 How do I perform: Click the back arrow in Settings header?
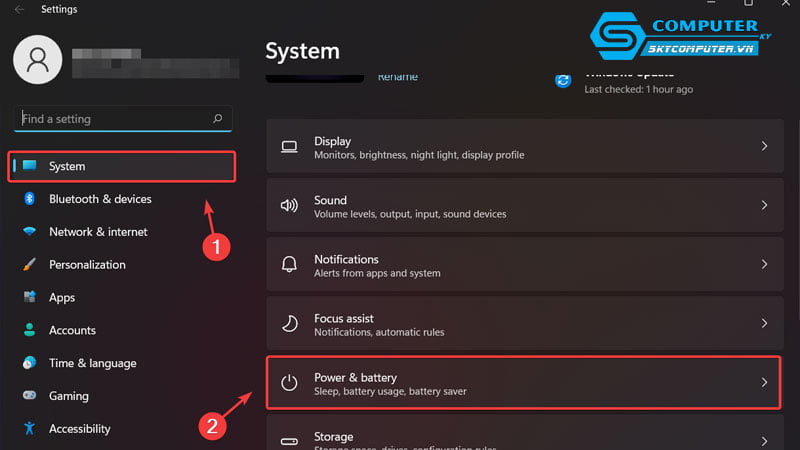pyautogui.click(x=19, y=9)
